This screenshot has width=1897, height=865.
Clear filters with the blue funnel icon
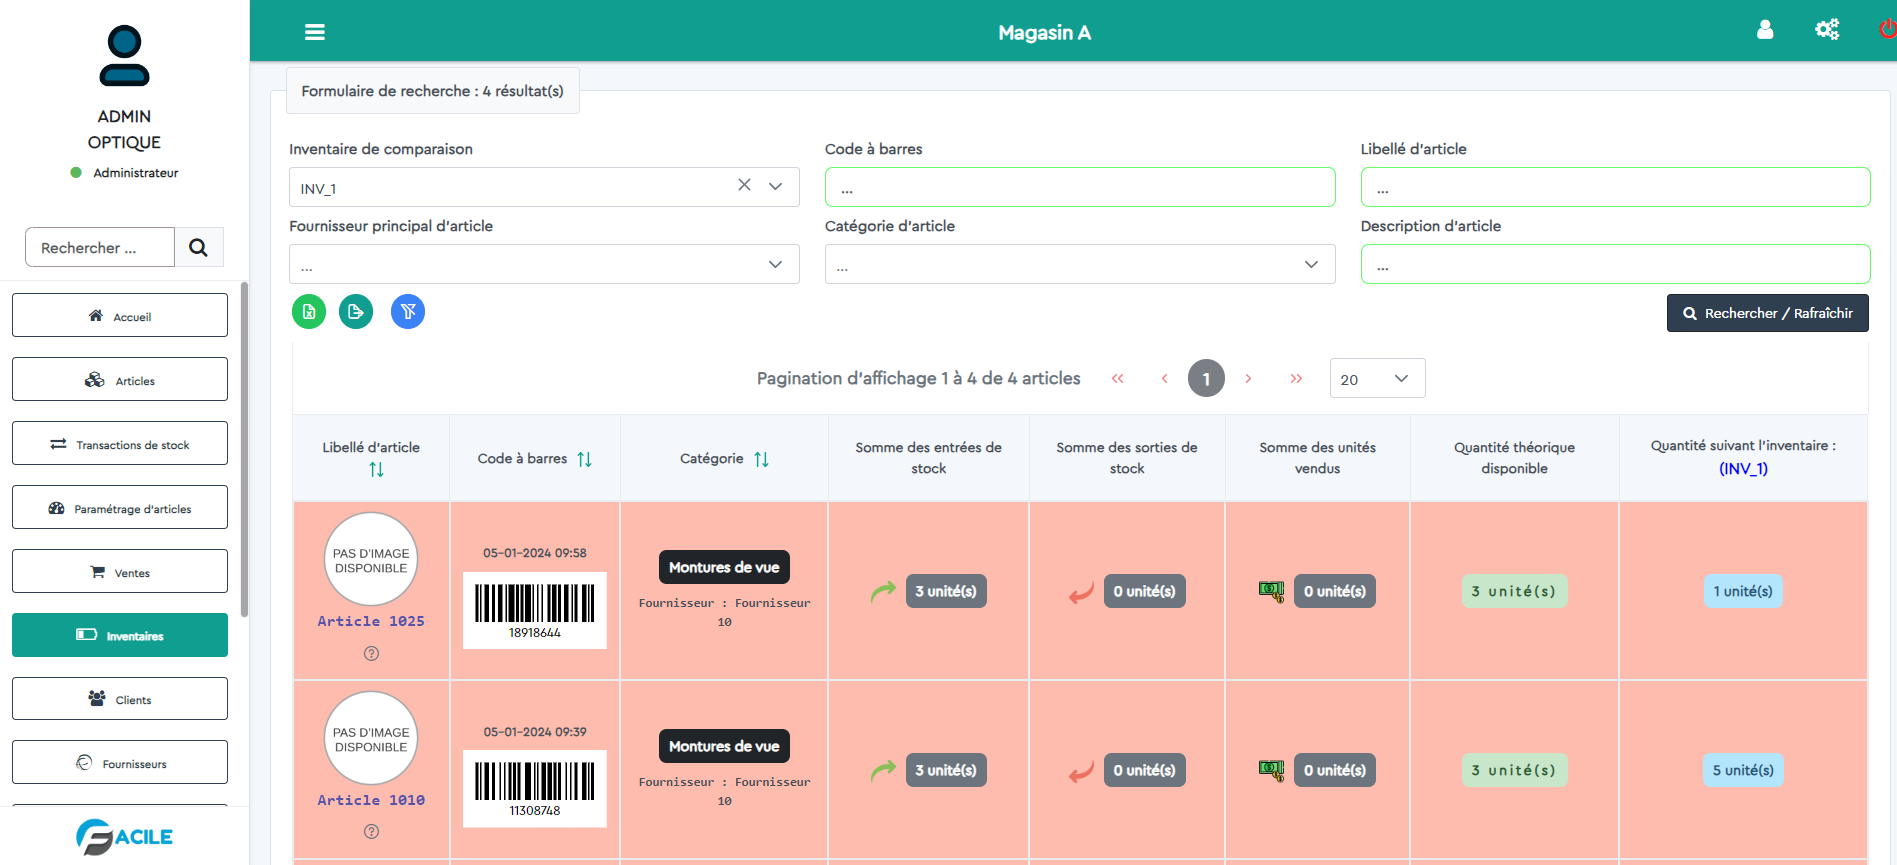[408, 312]
